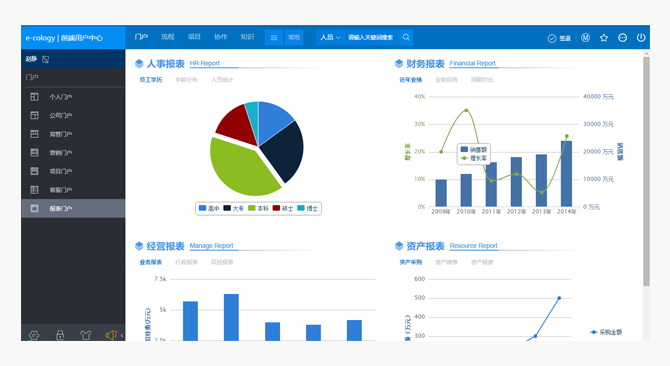Select the 员工学历 sub-tab under HR Report
Screen dimensions: 670x366
[151, 80]
